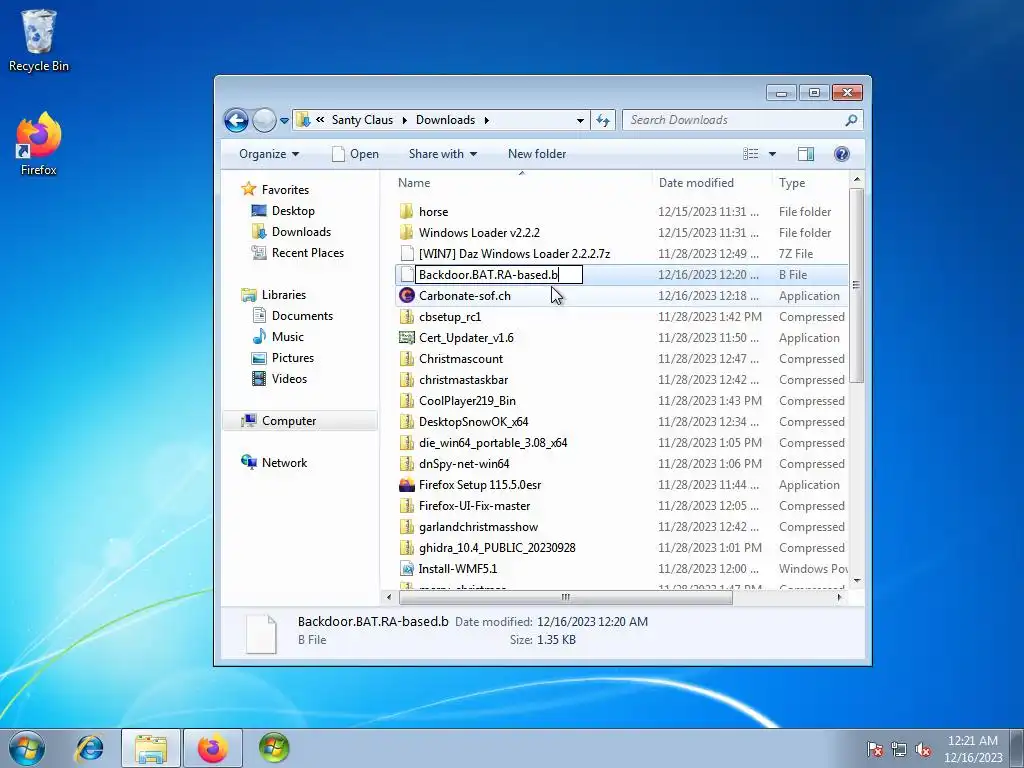Screen dimensions: 1024x768
Task: Click the Refresh button beside address bar
Action: (x=603, y=120)
